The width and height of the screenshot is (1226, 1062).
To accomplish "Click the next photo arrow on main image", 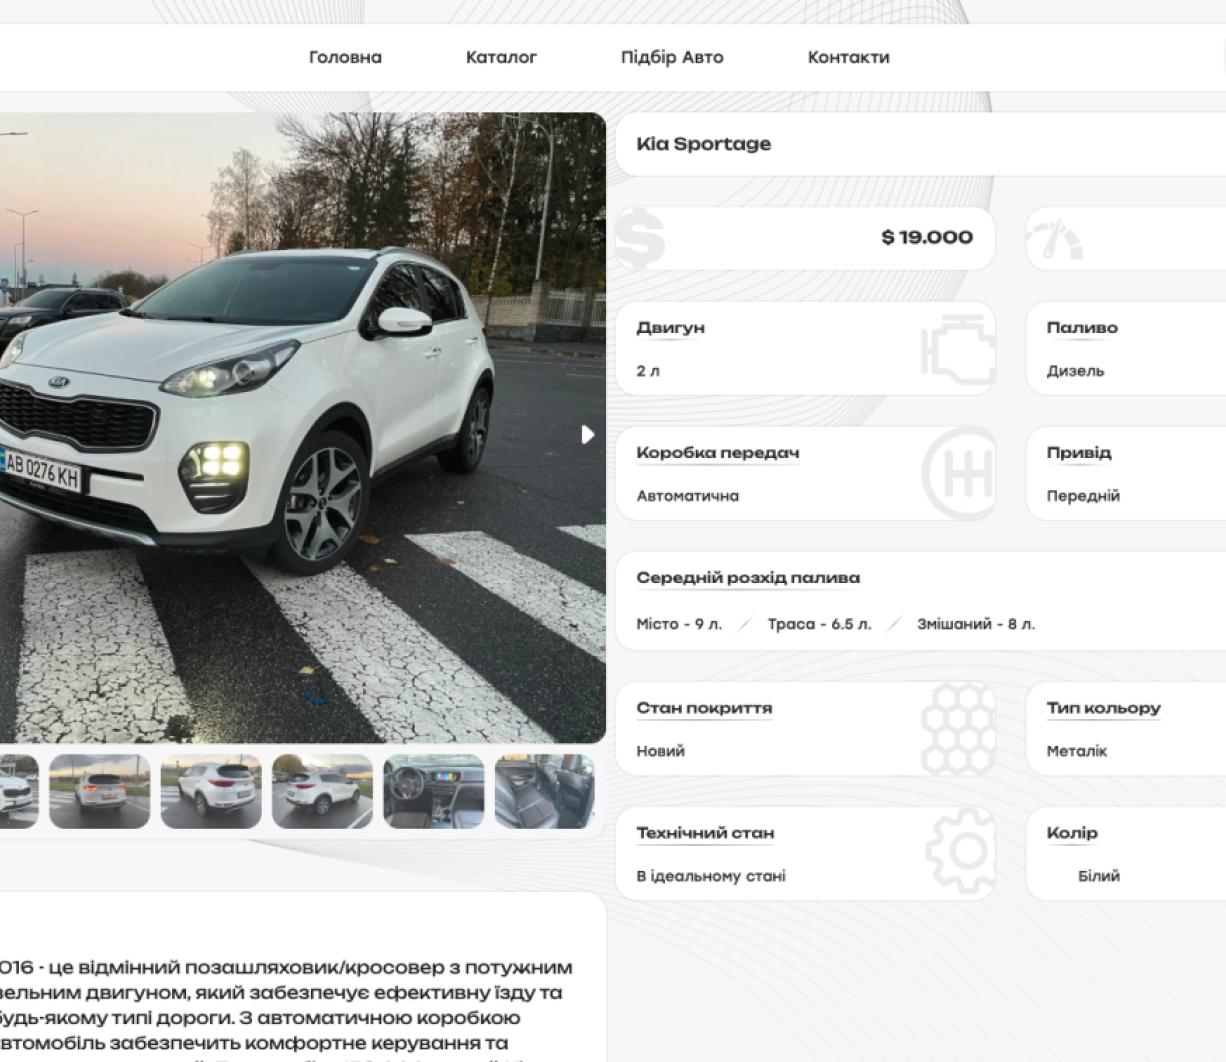I will click(x=587, y=435).
